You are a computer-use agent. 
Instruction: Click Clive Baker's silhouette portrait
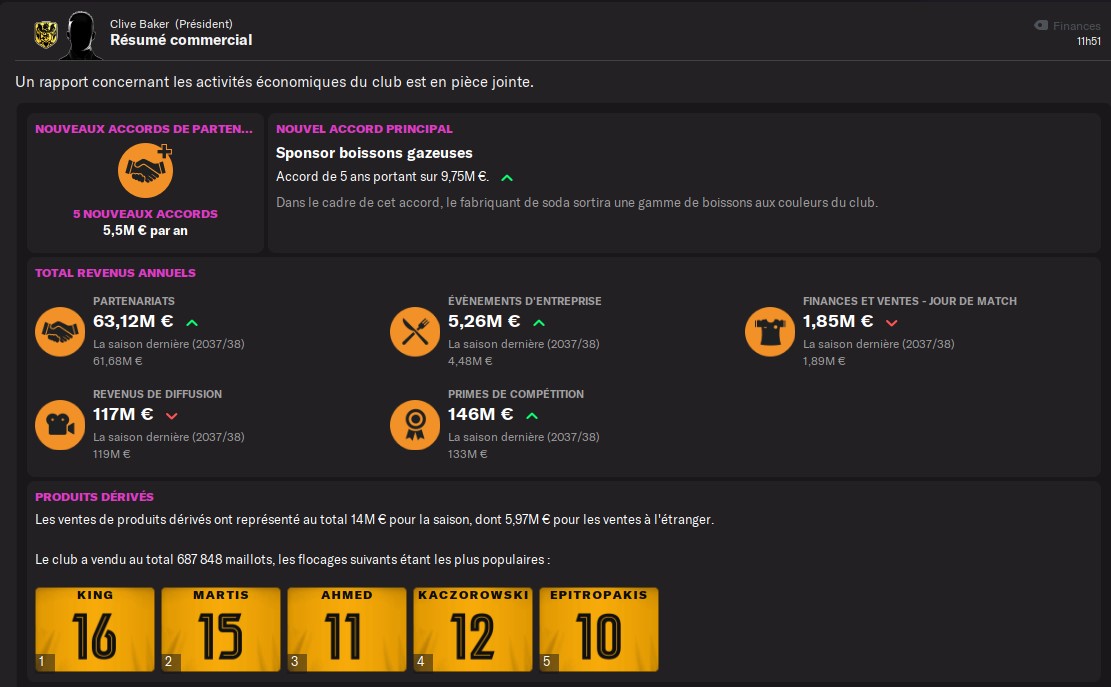tap(81, 35)
